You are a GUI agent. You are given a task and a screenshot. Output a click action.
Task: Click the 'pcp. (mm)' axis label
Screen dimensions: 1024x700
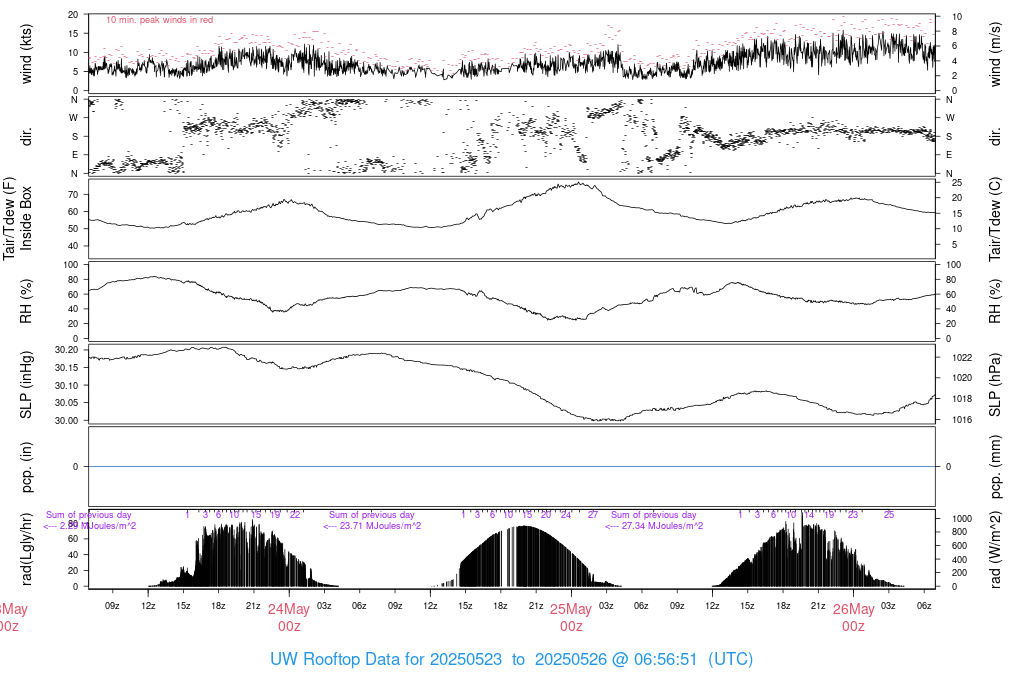[995, 467]
